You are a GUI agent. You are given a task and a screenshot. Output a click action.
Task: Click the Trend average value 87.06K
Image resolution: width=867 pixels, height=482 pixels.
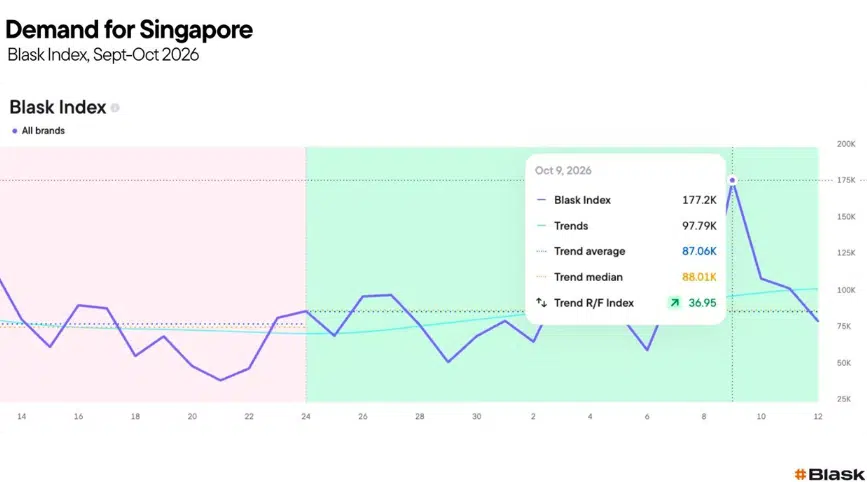click(x=699, y=252)
